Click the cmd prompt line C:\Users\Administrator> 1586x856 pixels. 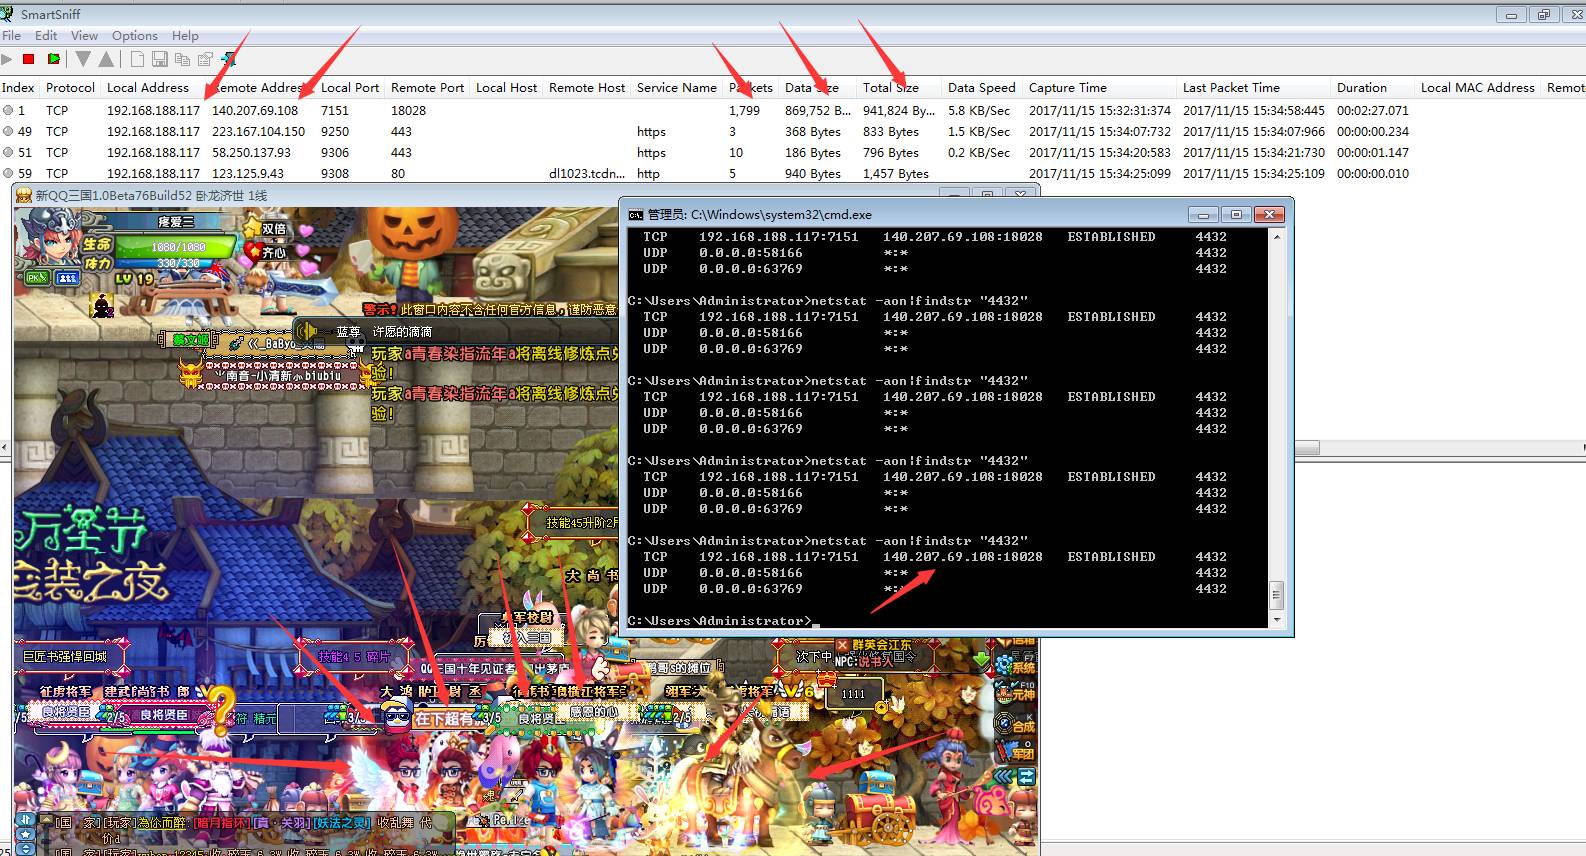(720, 621)
